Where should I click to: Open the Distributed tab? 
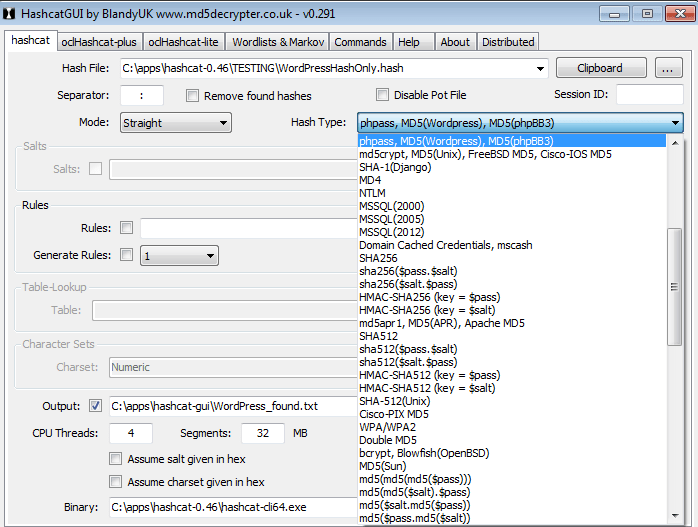508,42
